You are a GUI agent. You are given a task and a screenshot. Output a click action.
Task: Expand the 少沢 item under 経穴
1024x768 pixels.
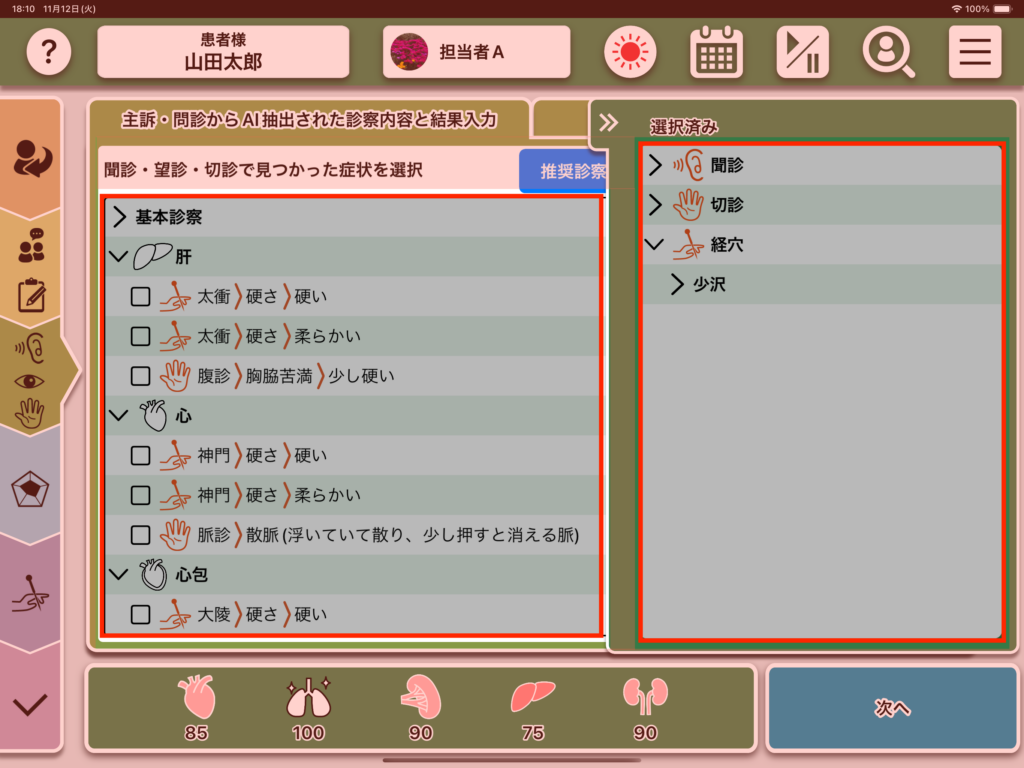click(x=678, y=285)
